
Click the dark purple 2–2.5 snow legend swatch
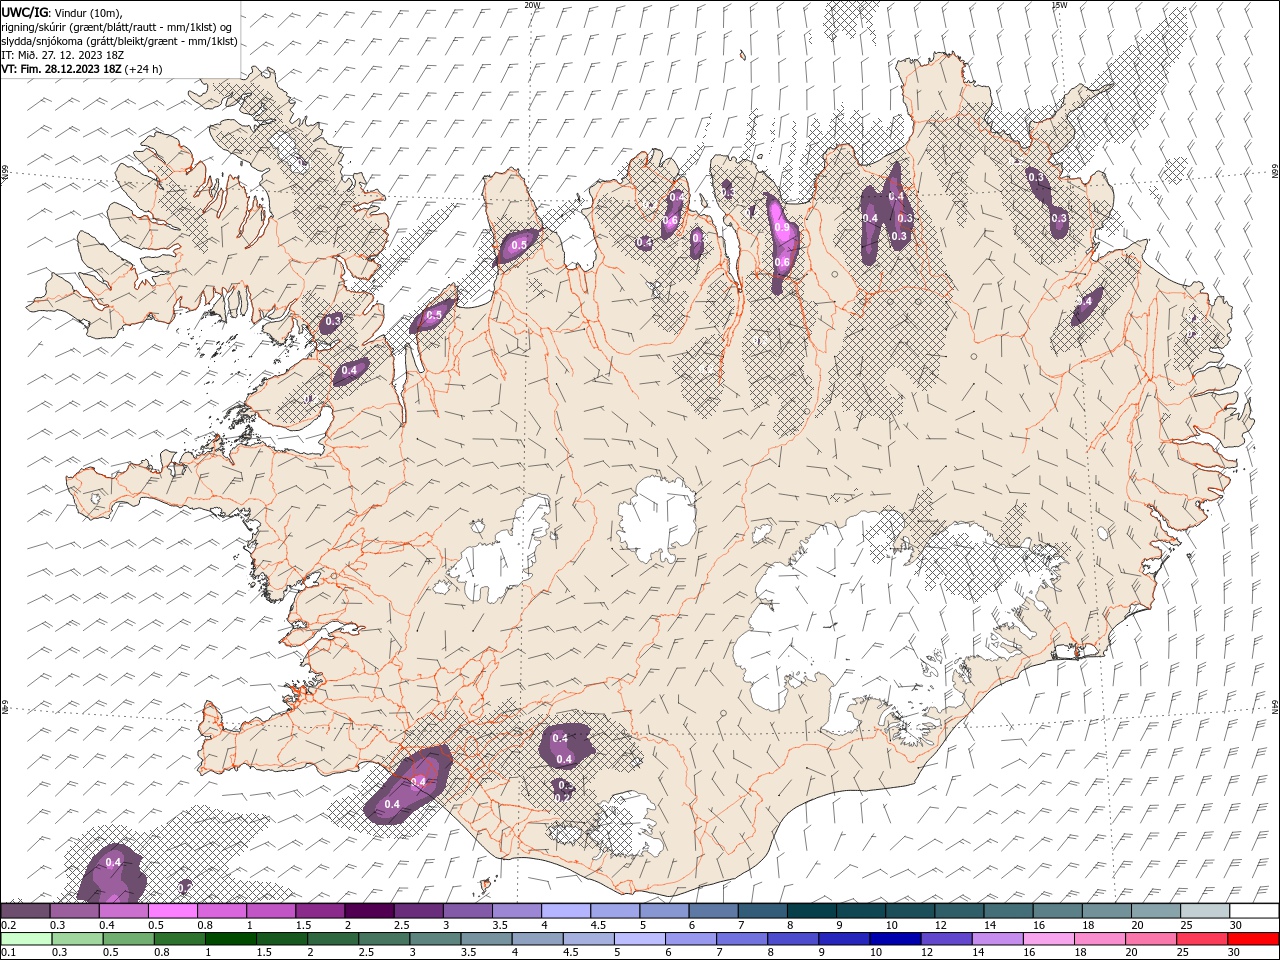point(369,911)
